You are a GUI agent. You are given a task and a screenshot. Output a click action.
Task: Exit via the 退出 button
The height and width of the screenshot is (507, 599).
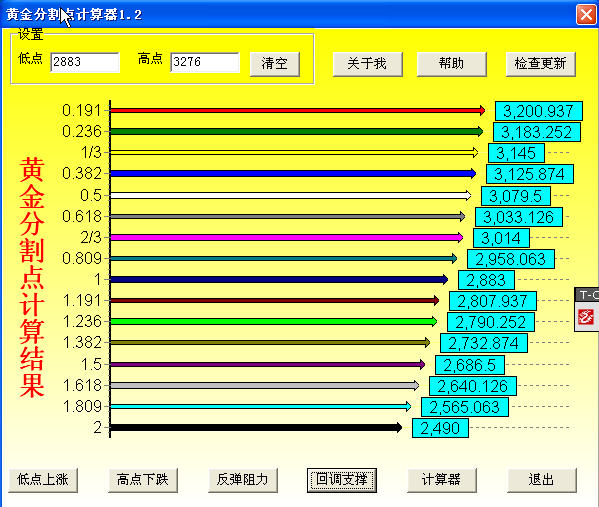542,479
